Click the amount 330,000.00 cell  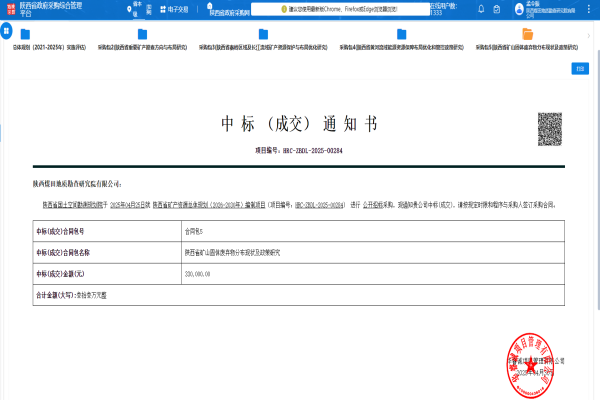pyautogui.click(x=373, y=274)
